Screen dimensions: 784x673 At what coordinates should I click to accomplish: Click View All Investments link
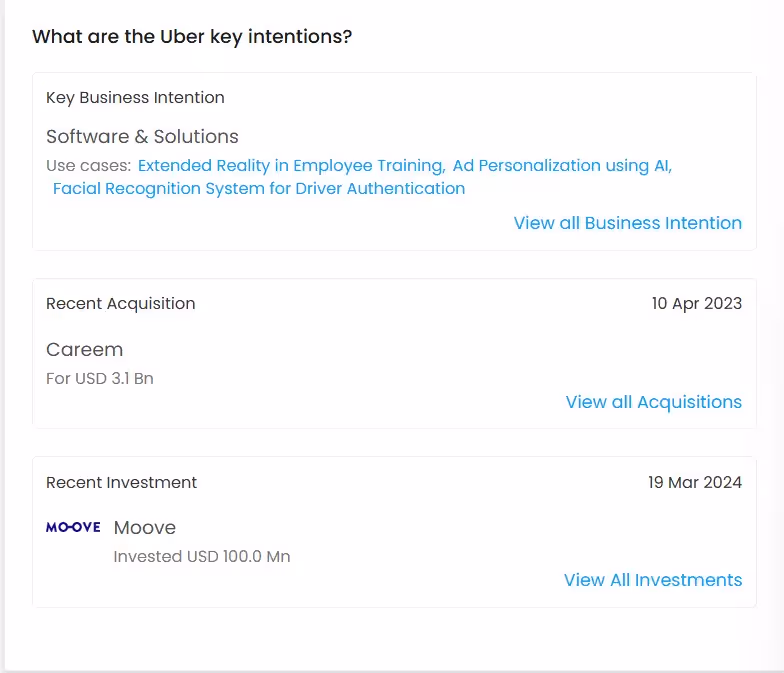[653, 580]
